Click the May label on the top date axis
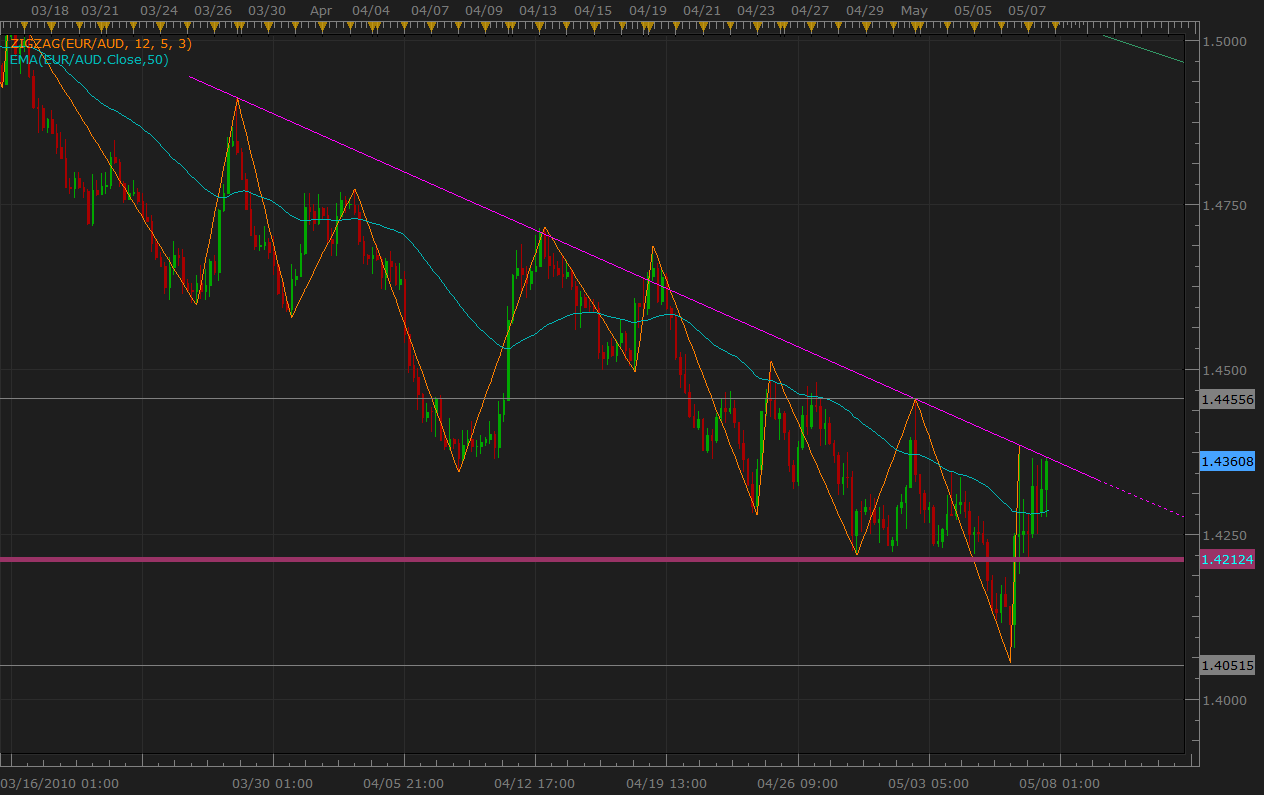 pos(914,10)
